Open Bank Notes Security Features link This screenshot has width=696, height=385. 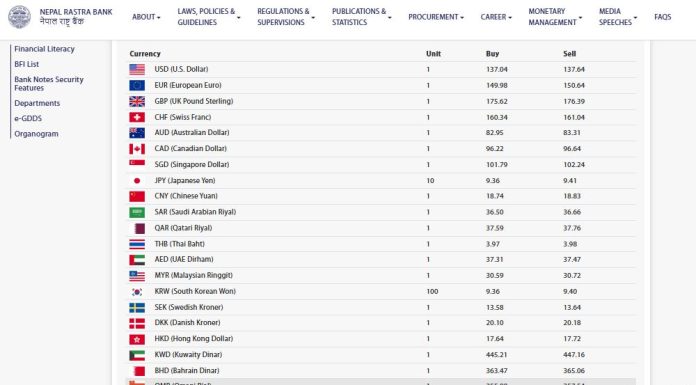tap(49, 83)
